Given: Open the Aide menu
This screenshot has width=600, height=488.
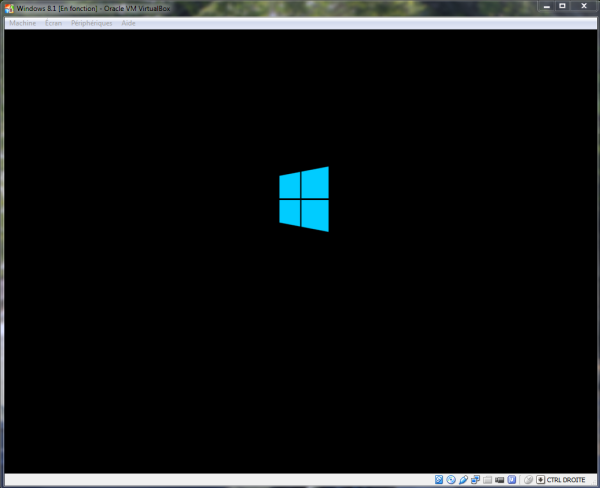Looking at the screenshot, I should click(x=128, y=23).
